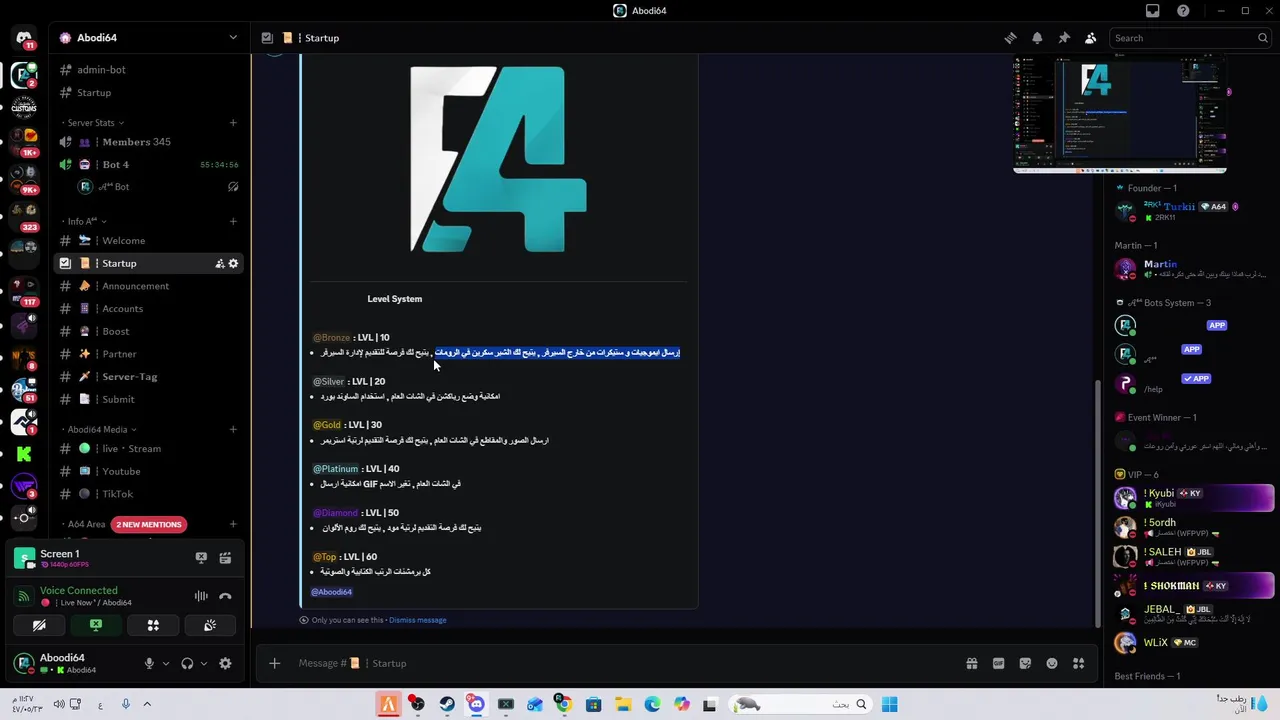Open Windows Start button on taskbar
Screen dimensions: 1280x720
[889, 704]
